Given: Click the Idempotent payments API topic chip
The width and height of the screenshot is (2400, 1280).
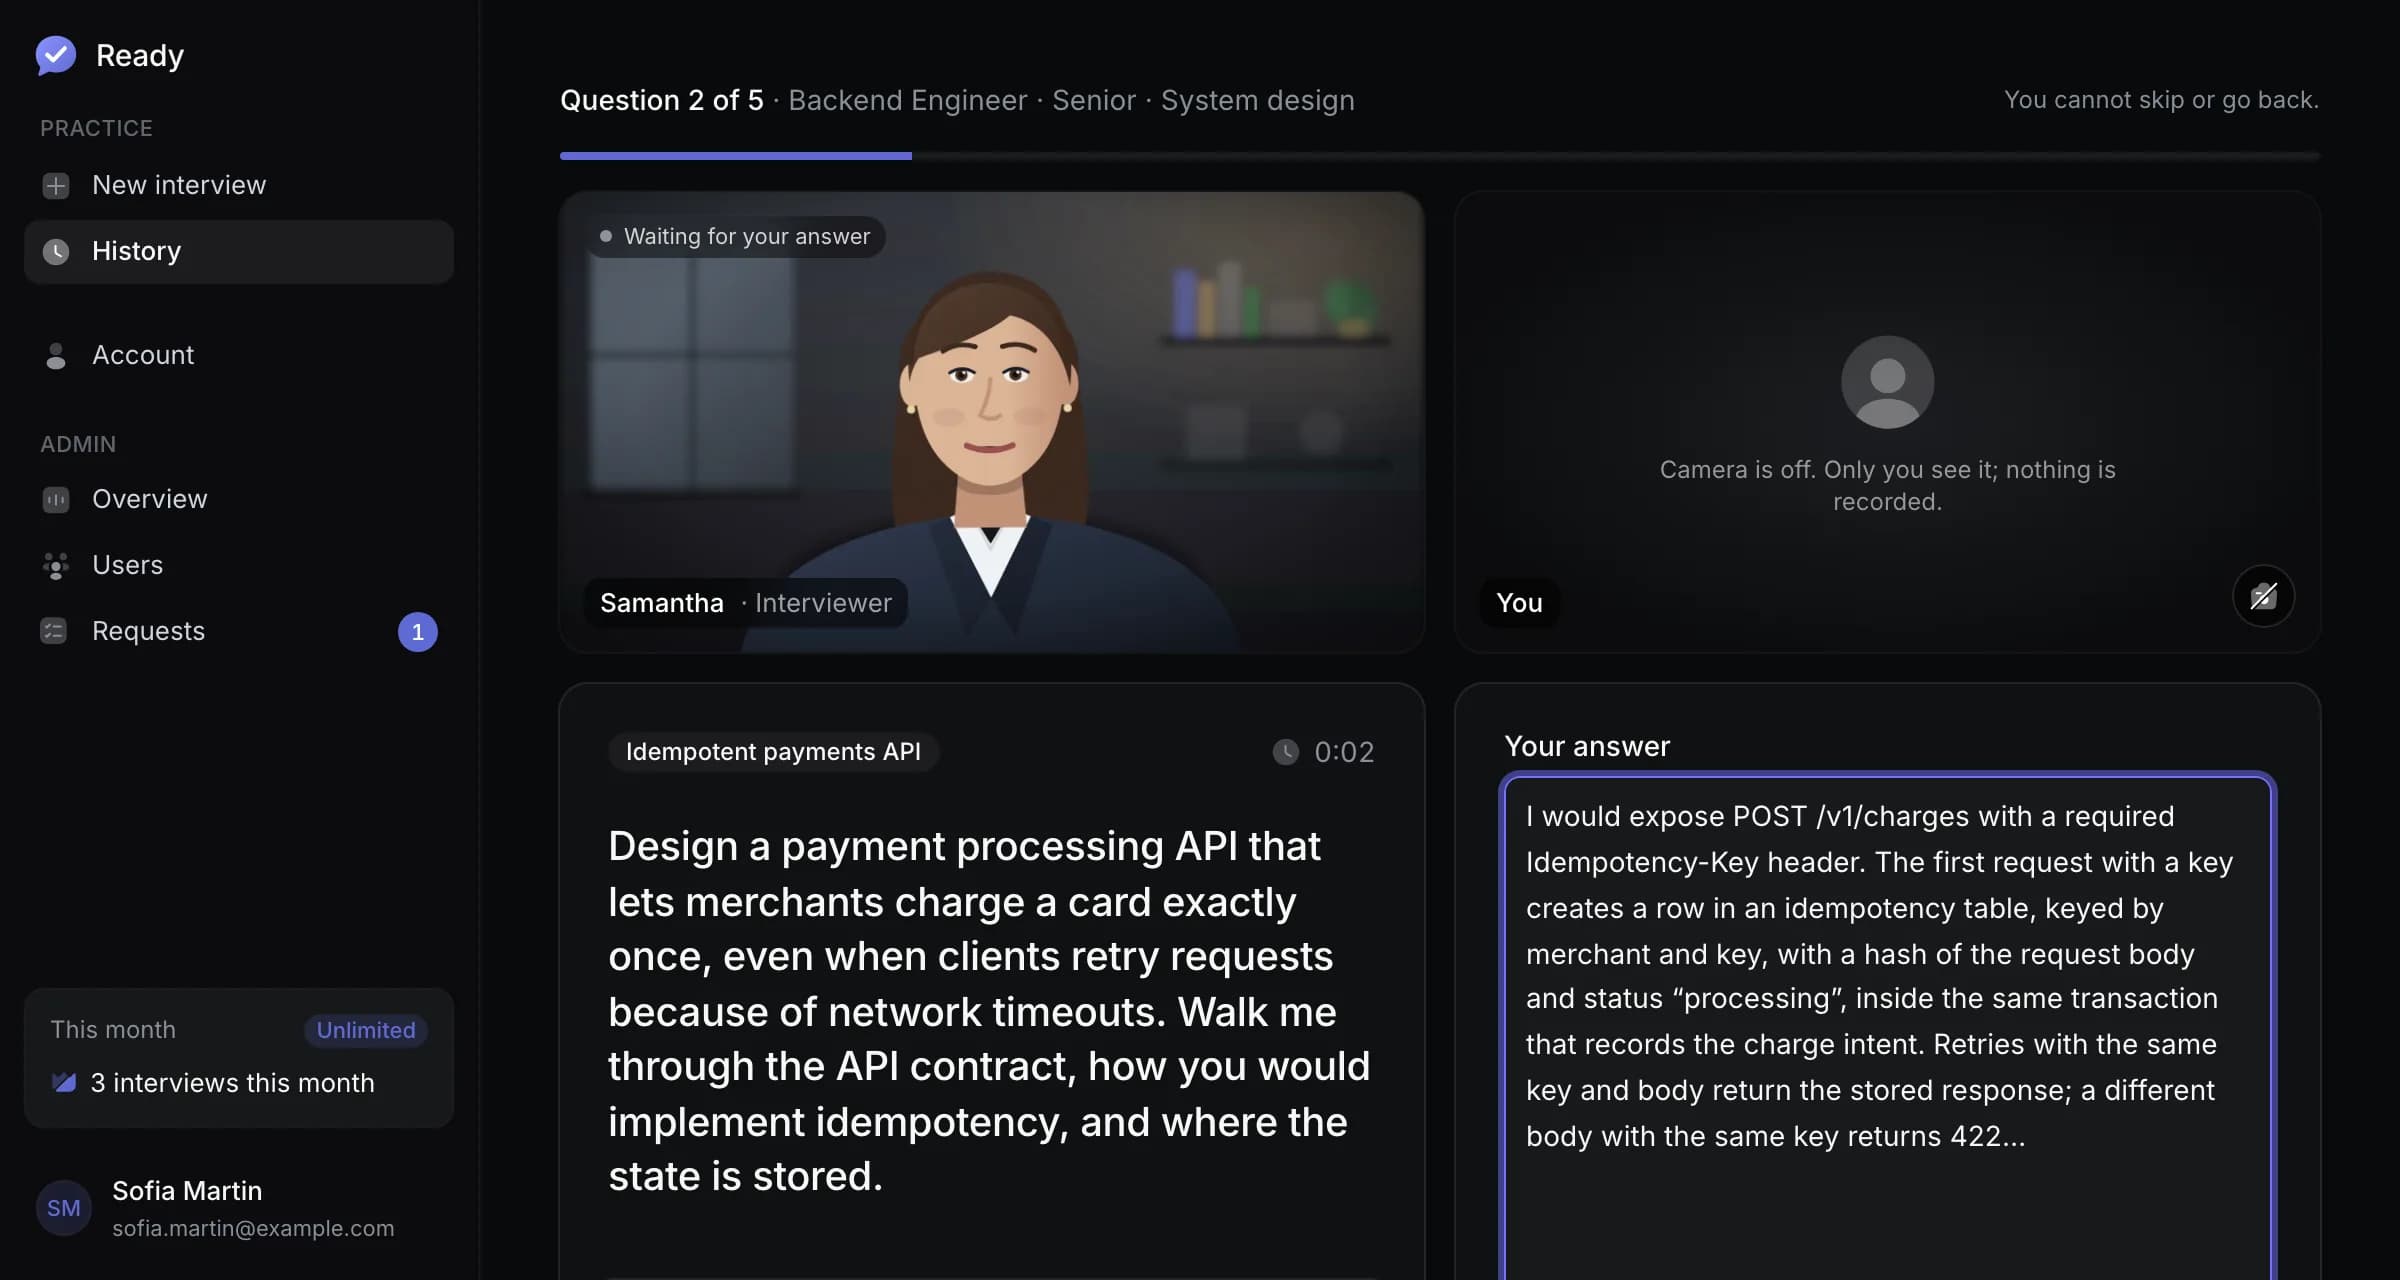Looking at the screenshot, I should click(773, 752).
